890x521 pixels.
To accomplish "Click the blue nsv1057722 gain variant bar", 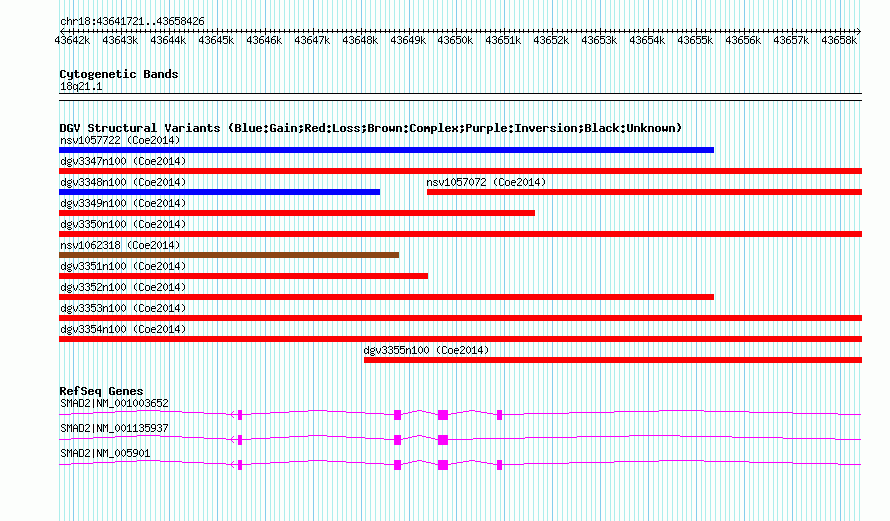I will pyautogui.click(x=387, y=150).
